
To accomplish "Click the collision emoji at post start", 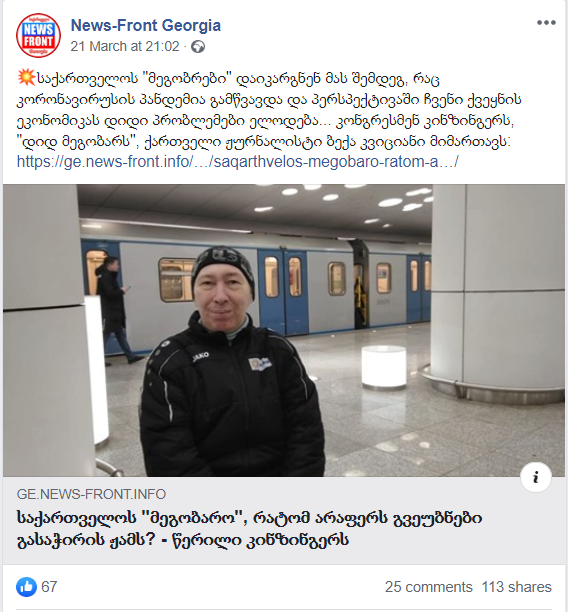I will (x=26, y=77).
